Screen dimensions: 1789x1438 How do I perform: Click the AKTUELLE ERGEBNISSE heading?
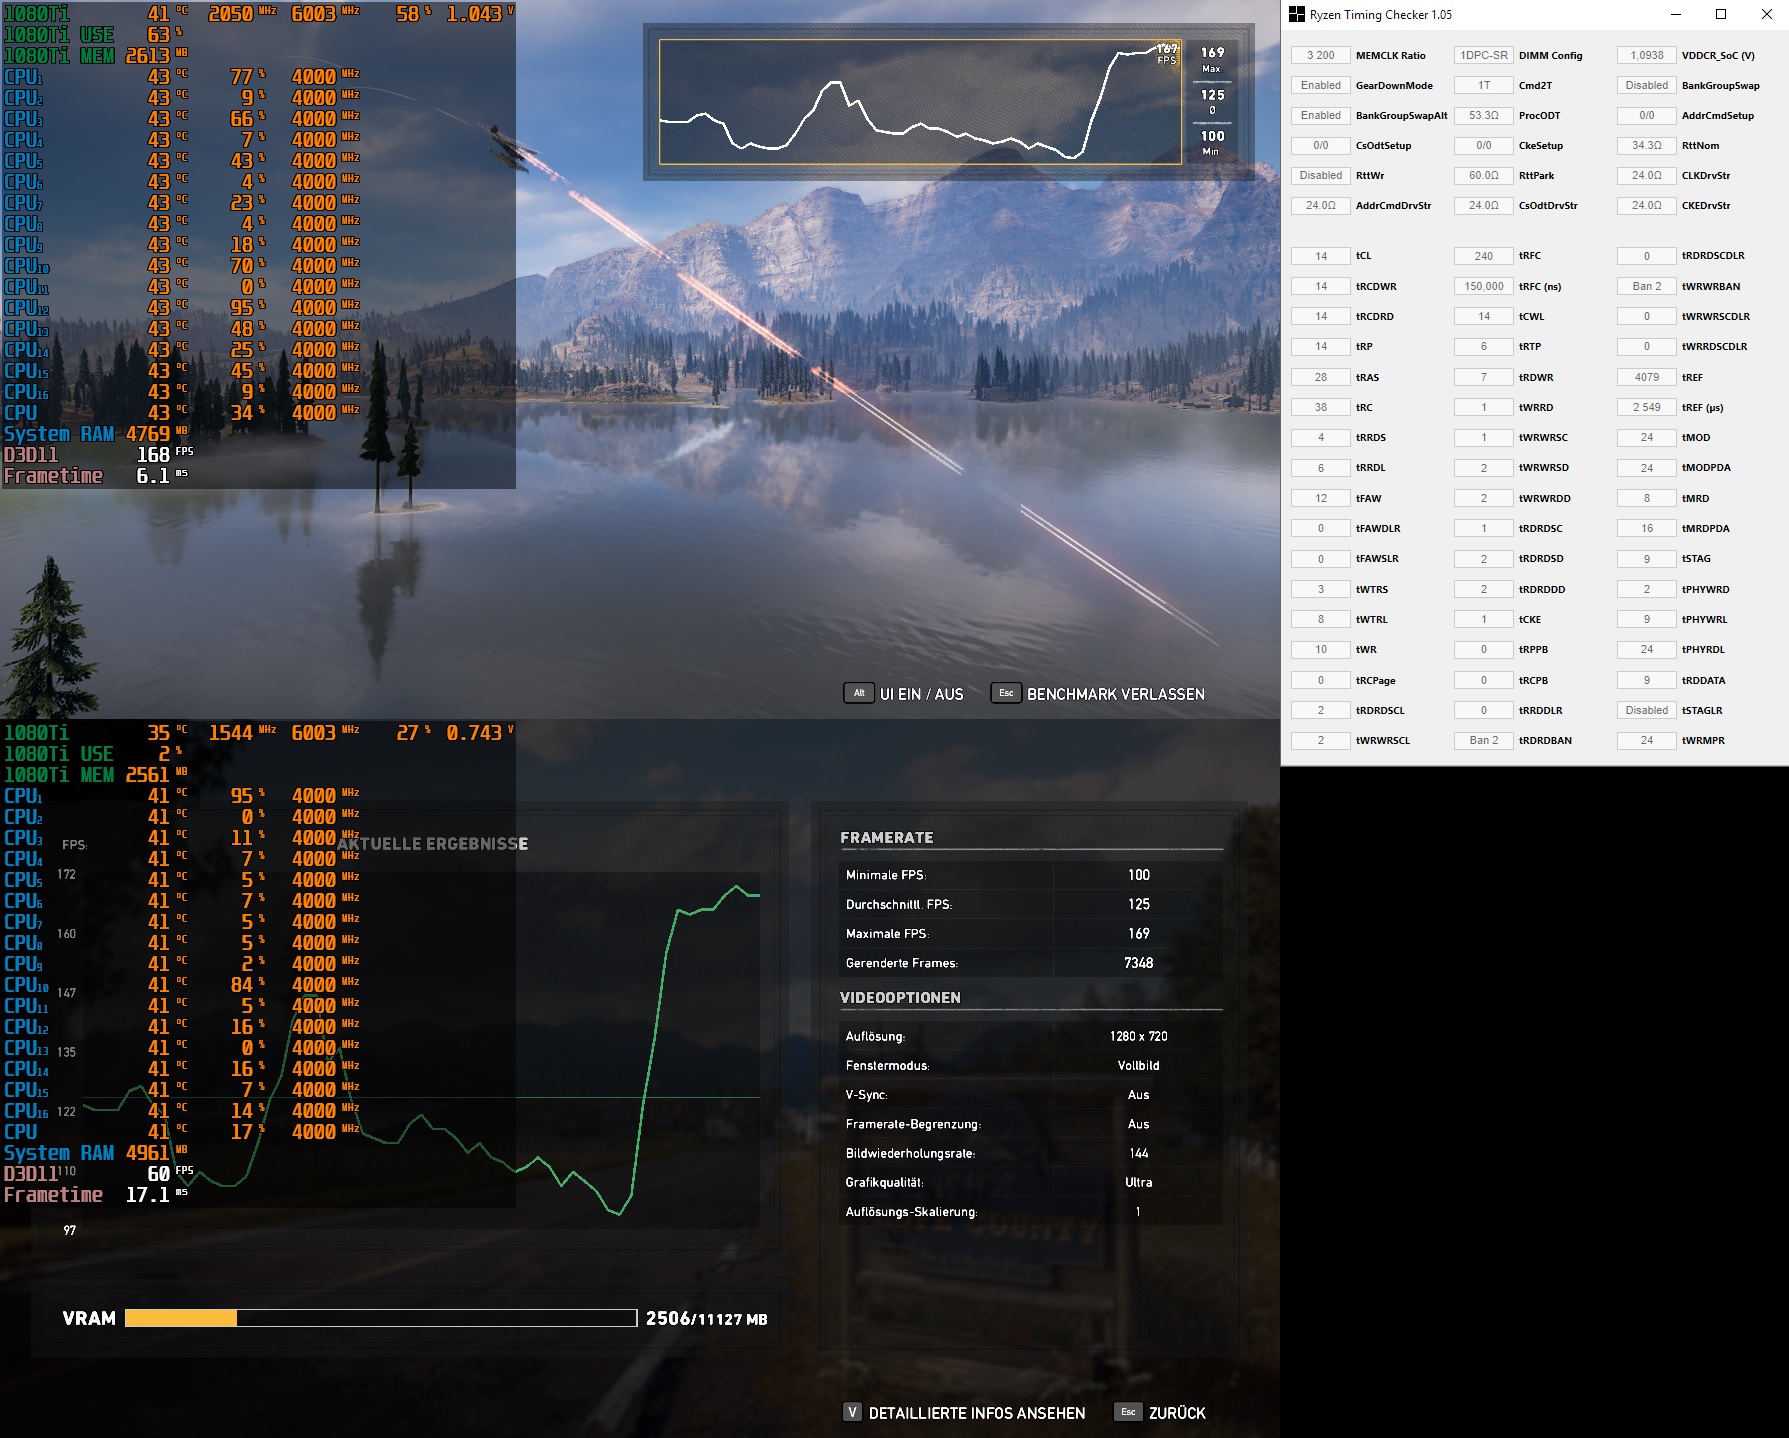click(433, 844)
